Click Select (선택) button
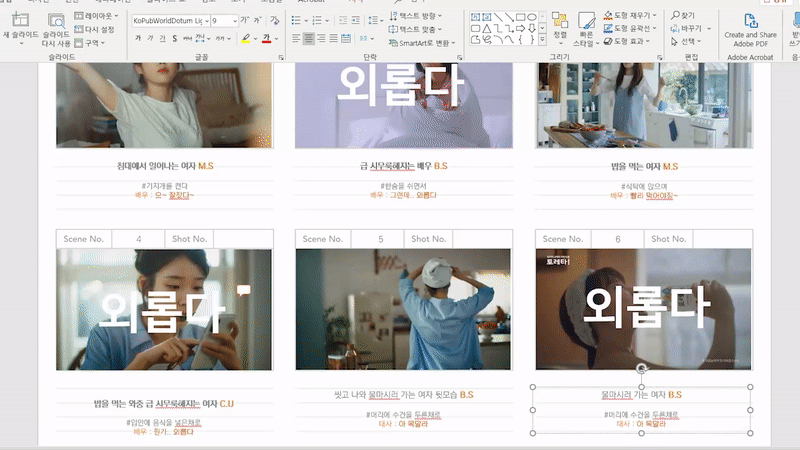Image resolution: width=800 pixels, height=450 pixels. coord(686,41)
